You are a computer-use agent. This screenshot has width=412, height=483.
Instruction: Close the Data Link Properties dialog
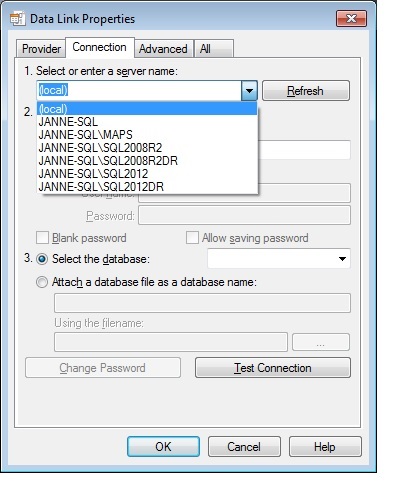point(351,18)
